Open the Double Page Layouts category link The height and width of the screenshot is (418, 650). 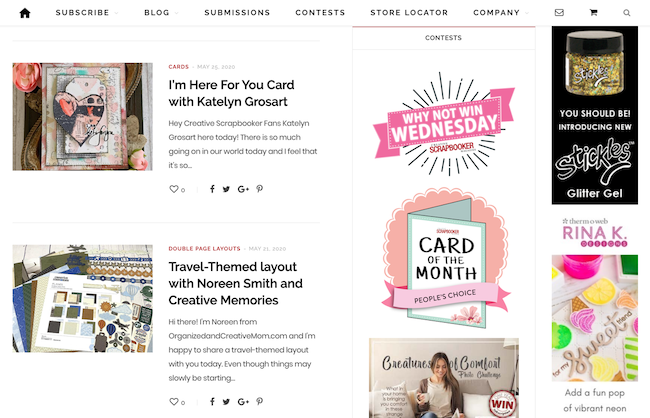pyautogui.click(x=204, y=249)
